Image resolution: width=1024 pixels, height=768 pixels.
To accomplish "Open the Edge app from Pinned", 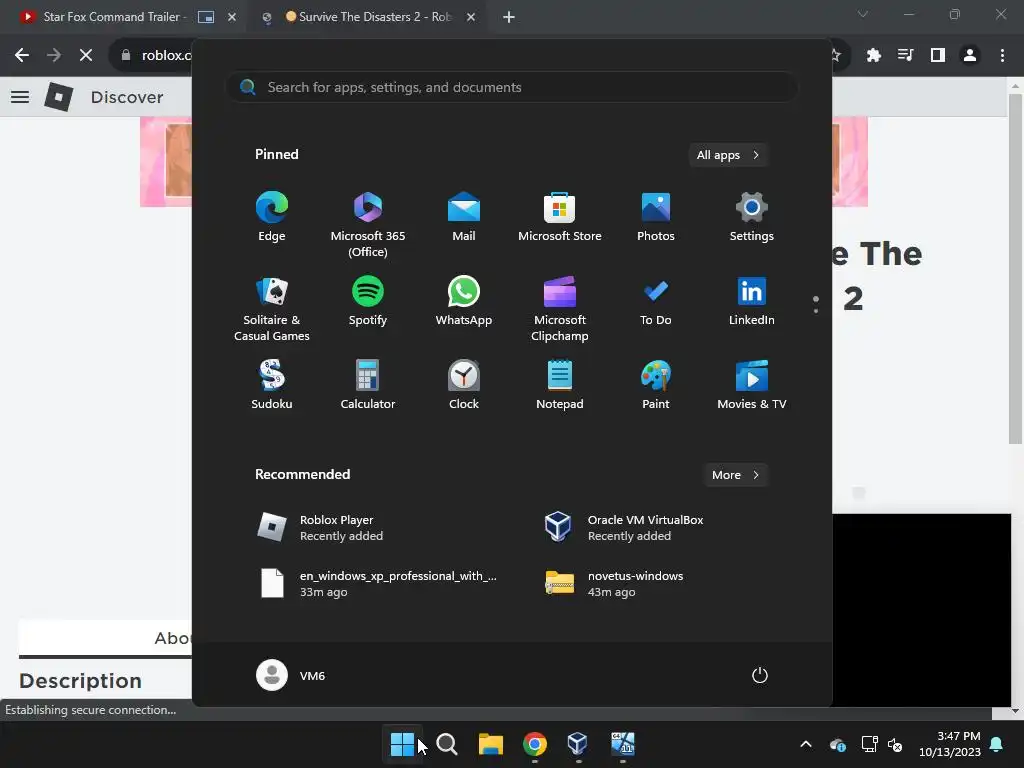I will pyautogui.click(x=272, y=217).
